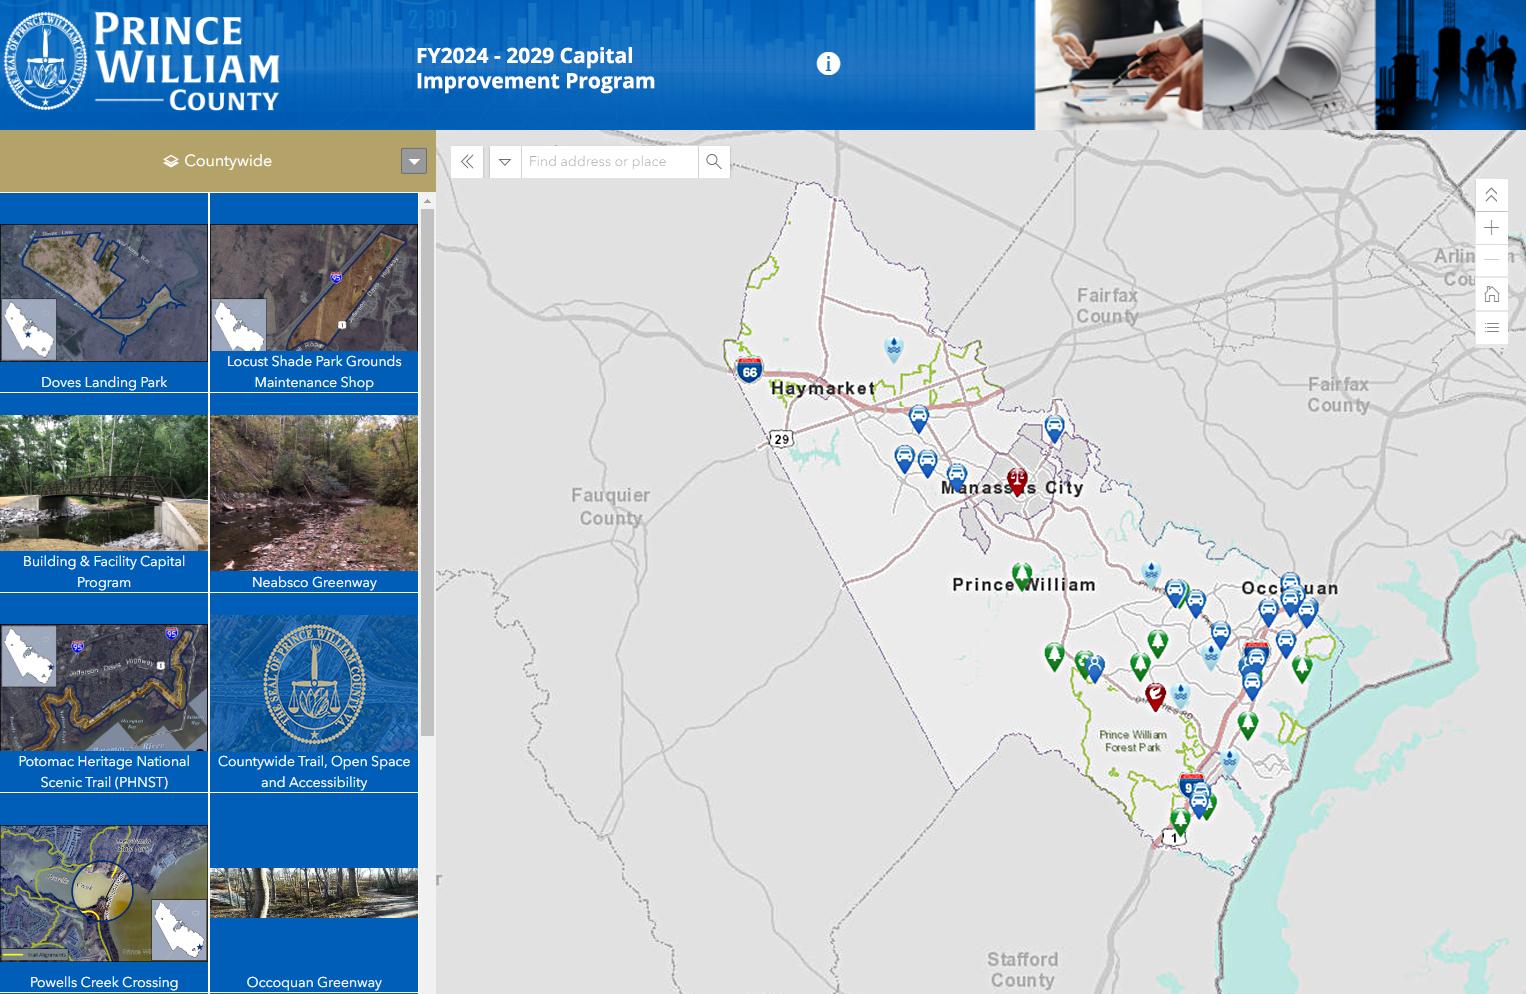Expand the Countywide category dropdown

pos(414,161)
